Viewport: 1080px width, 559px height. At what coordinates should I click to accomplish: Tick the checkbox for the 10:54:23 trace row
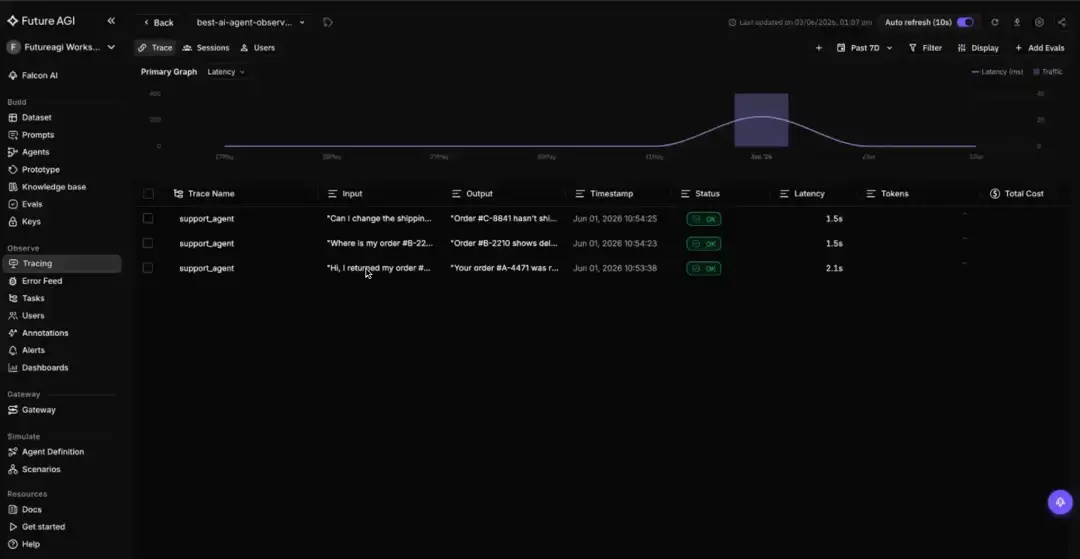pos(147,243)
